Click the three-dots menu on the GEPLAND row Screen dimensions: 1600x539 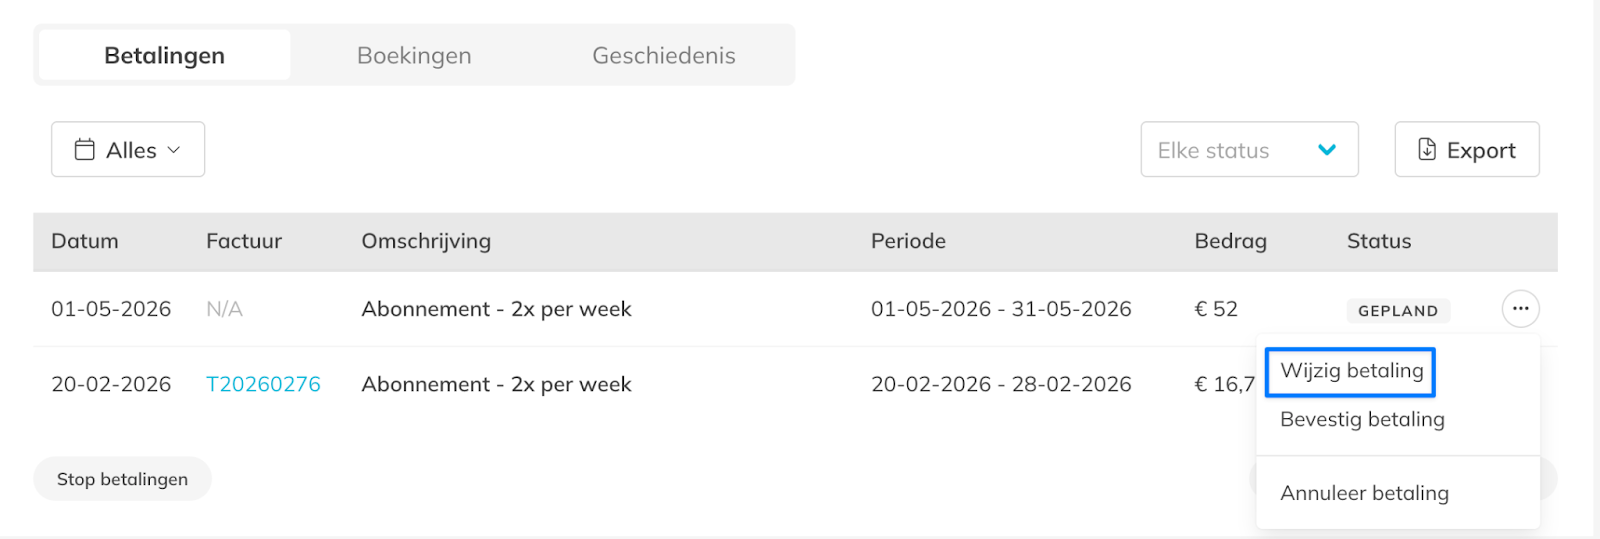click(1520, 309)
